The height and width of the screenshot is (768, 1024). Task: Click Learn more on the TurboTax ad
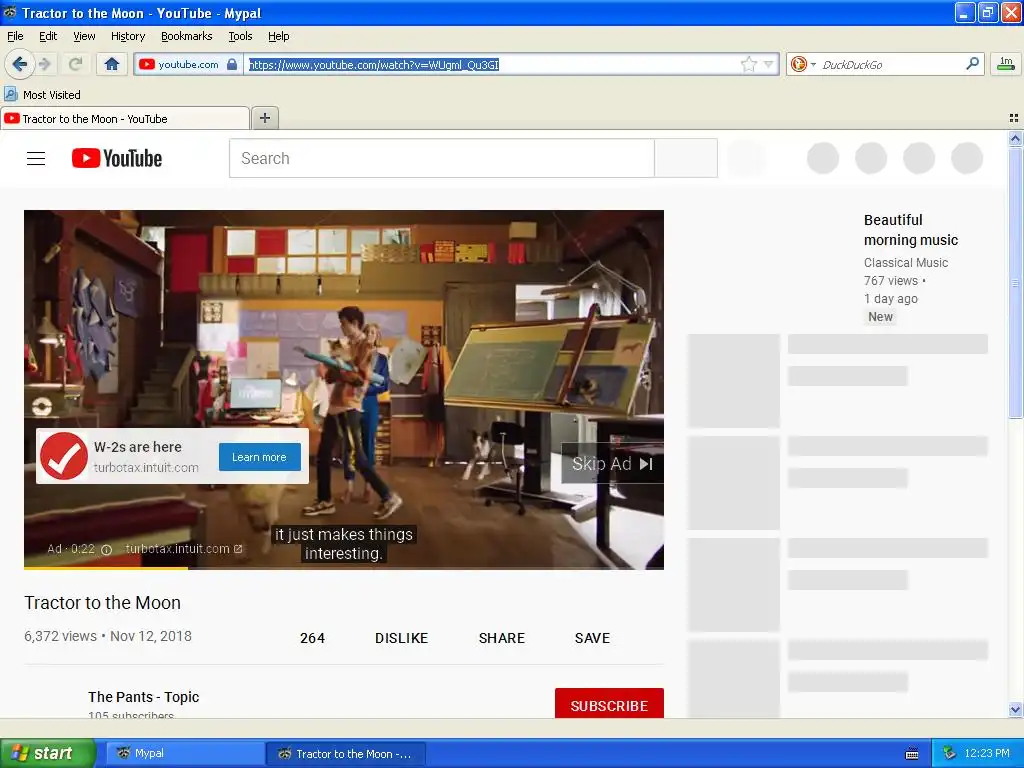259,457
